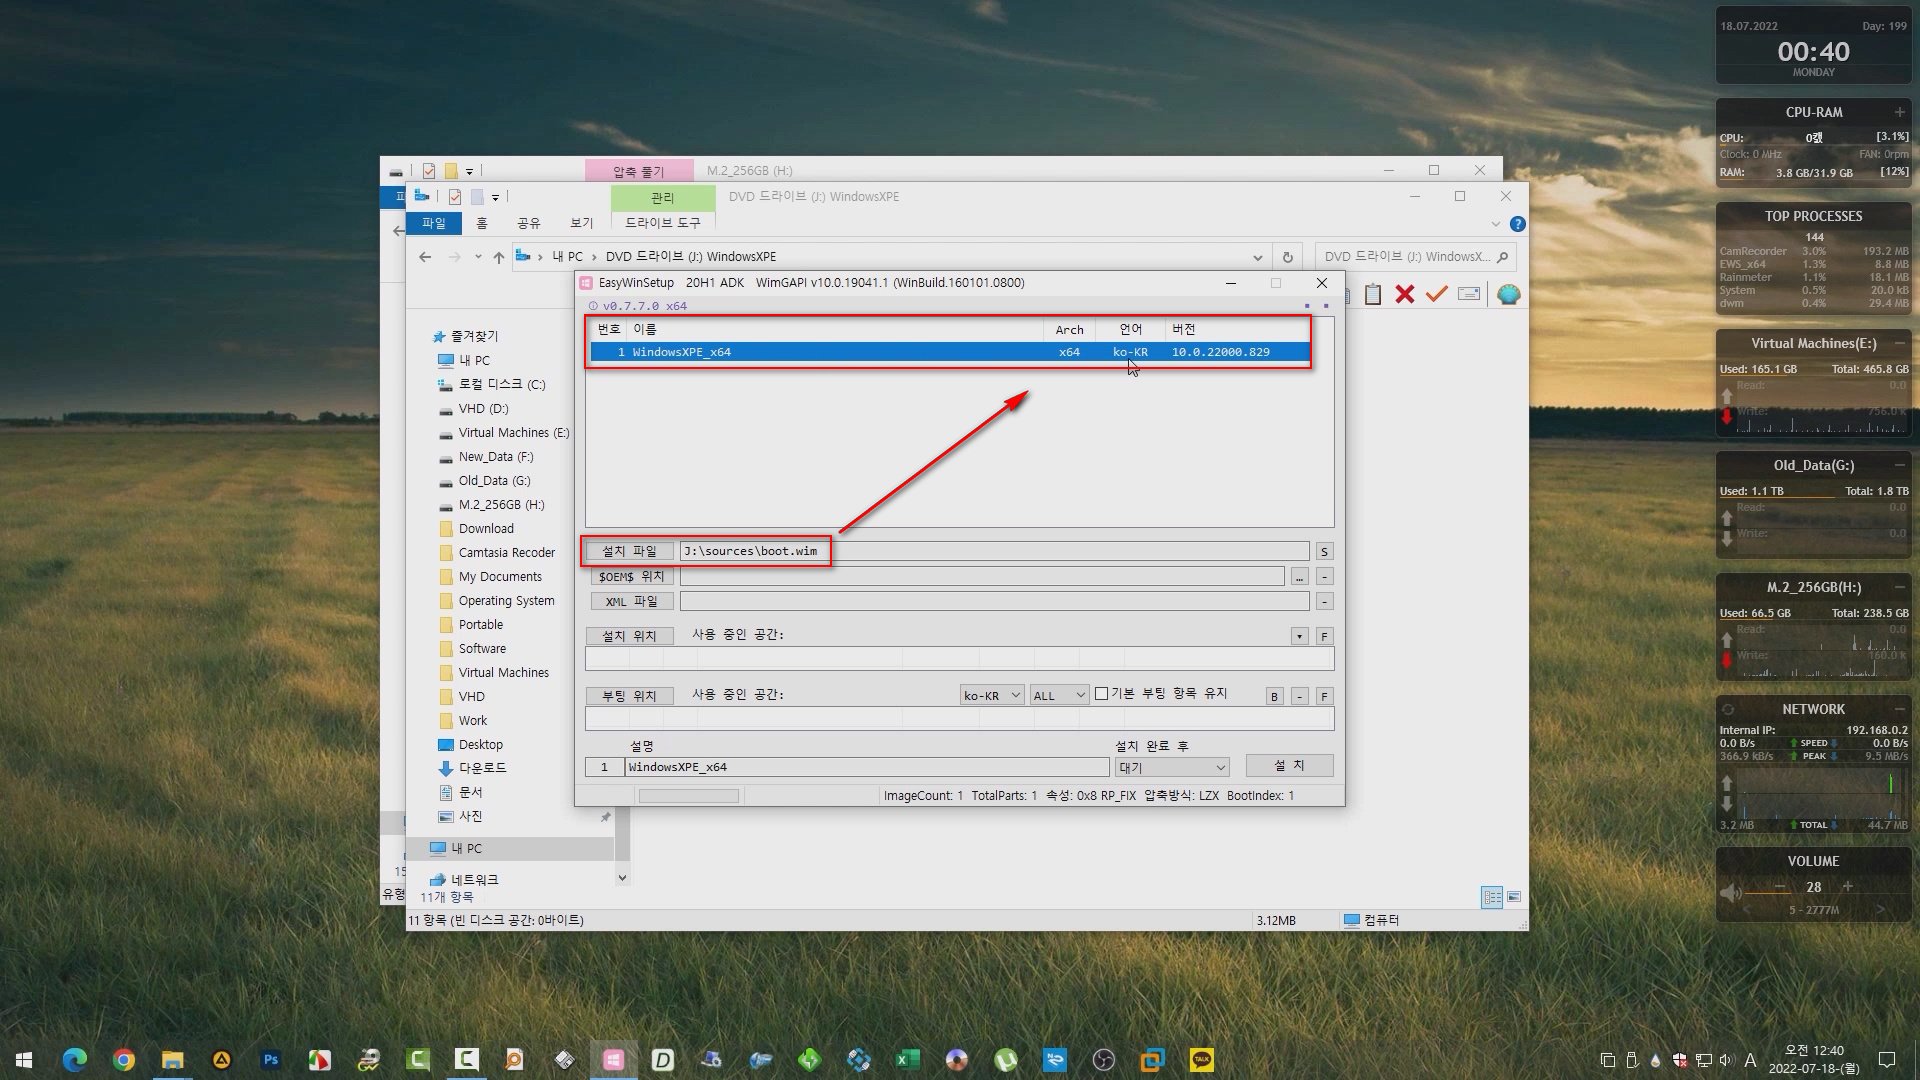Open the notification center in system tray
Image resolution: width=1920 pixels, height=1080 pixels.
tap(1887, 1060)
